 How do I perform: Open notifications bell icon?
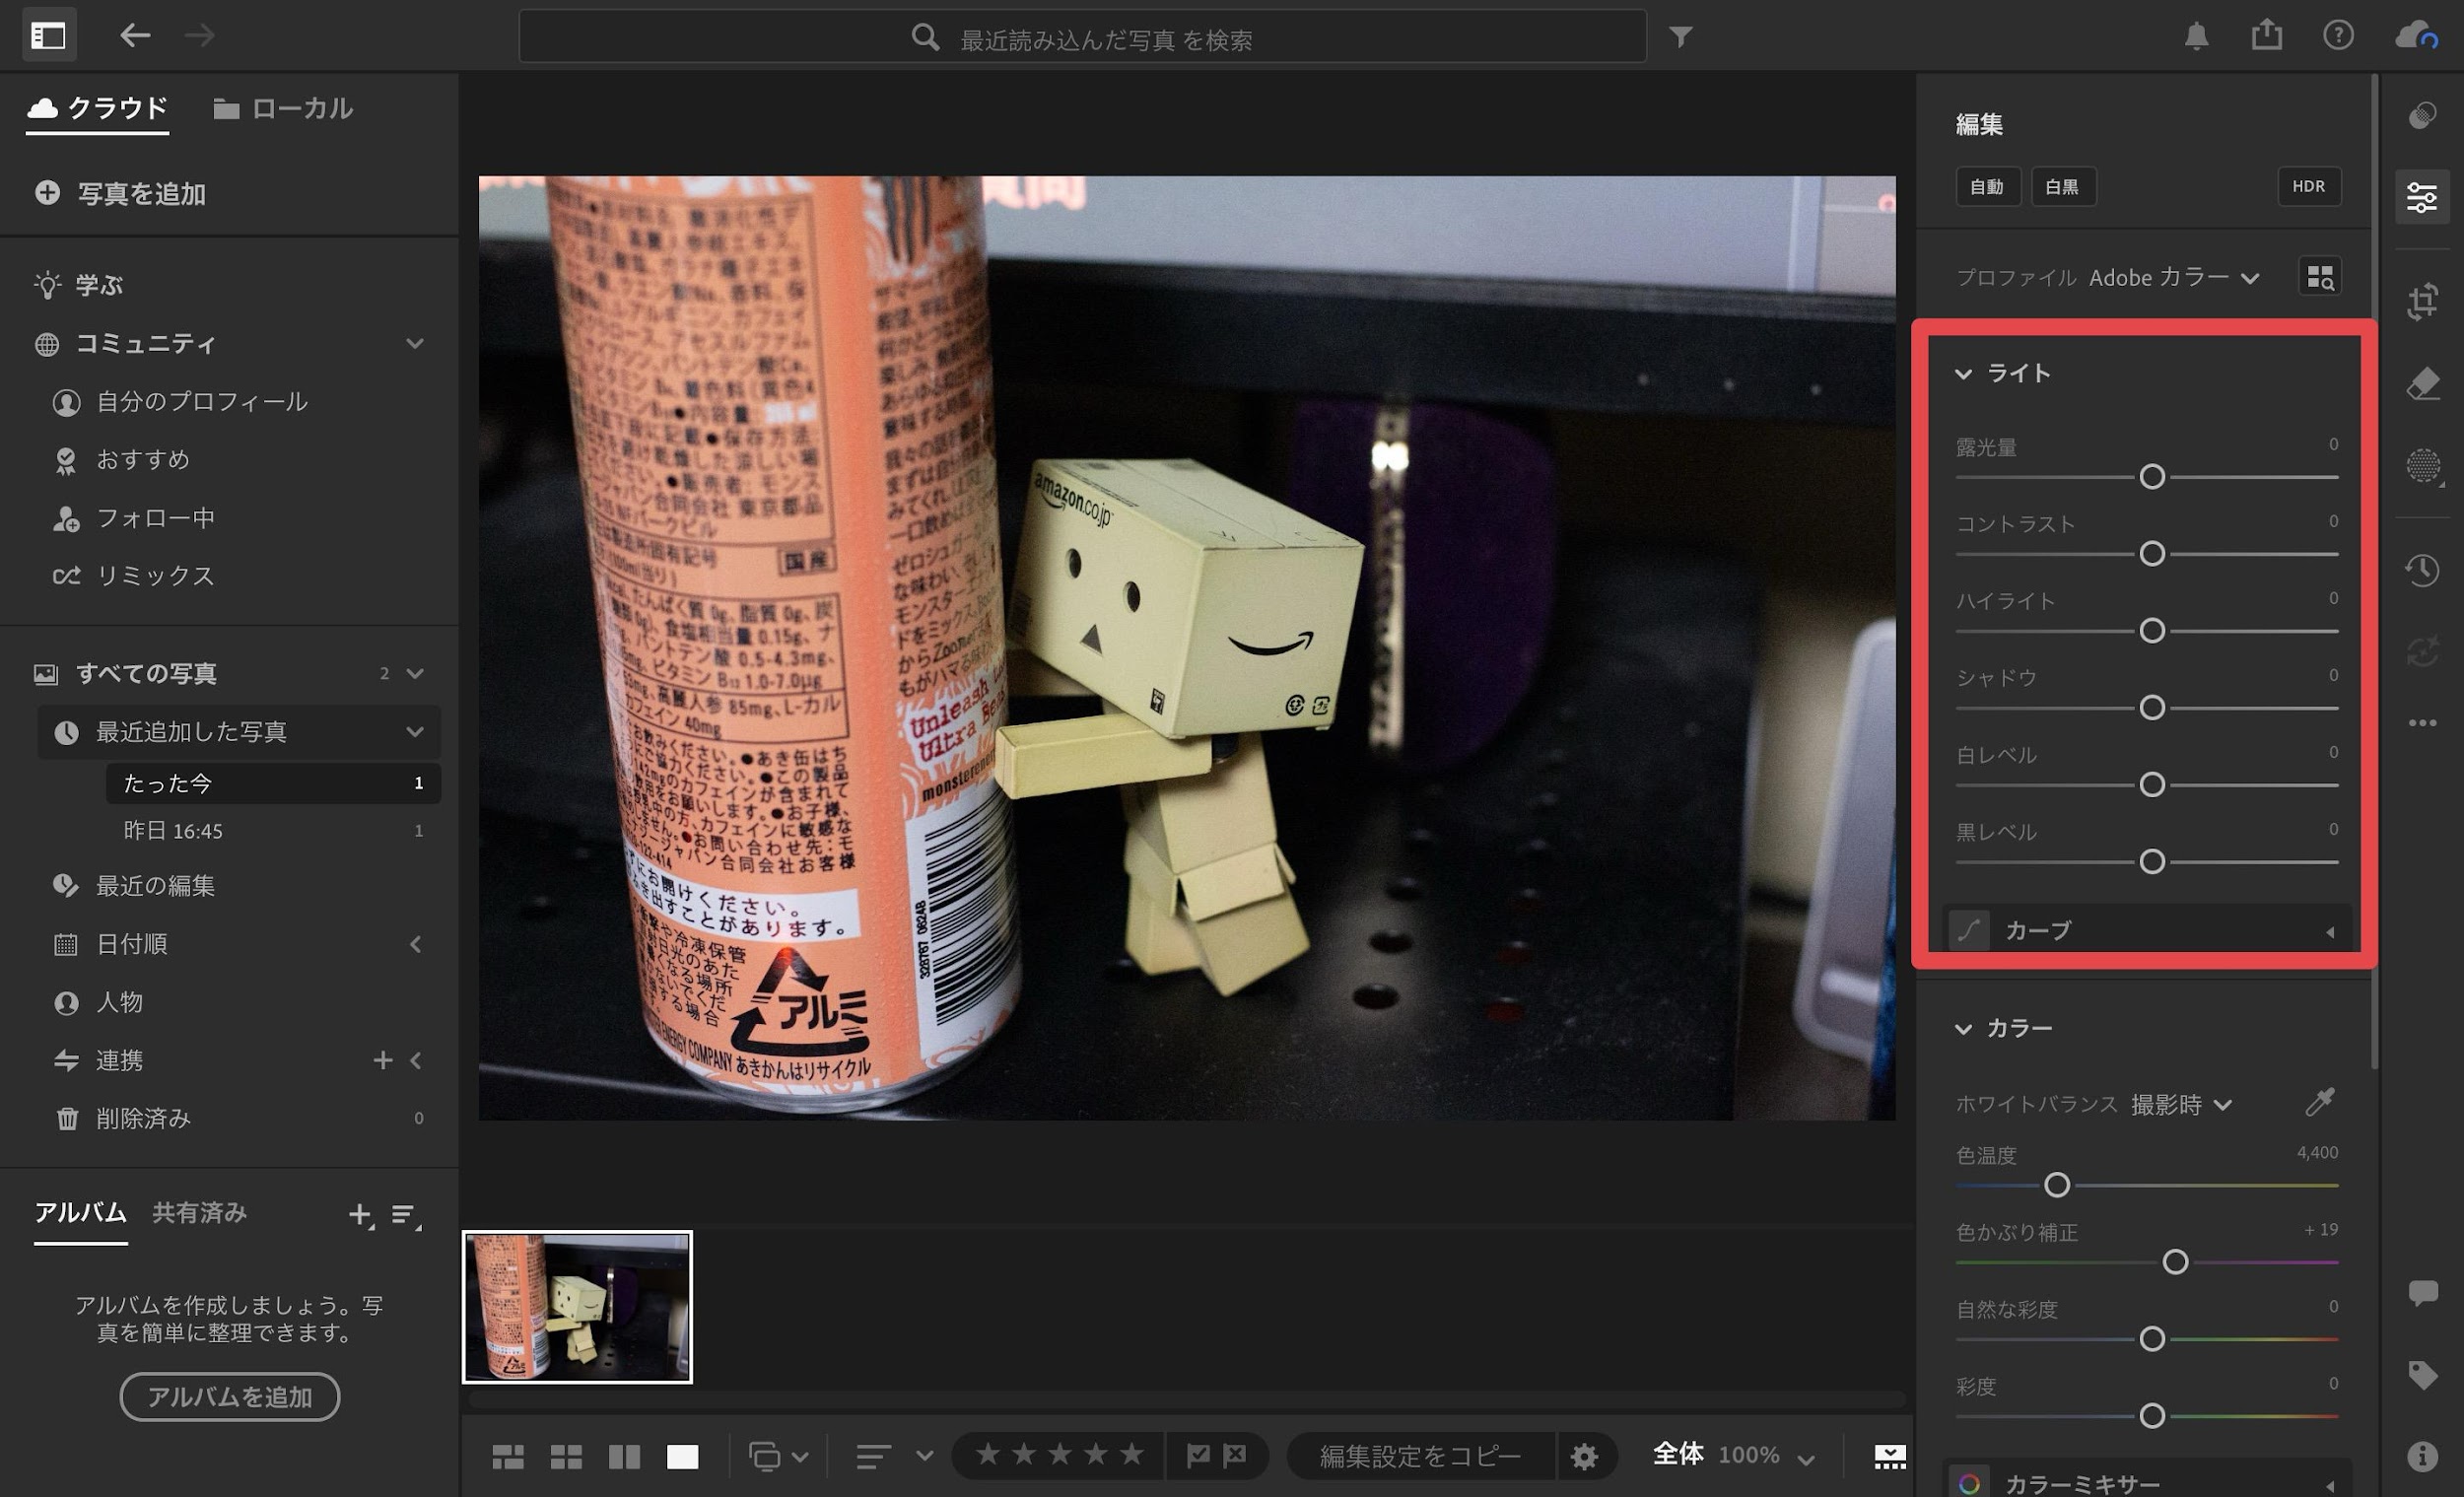coord(2196,36)
